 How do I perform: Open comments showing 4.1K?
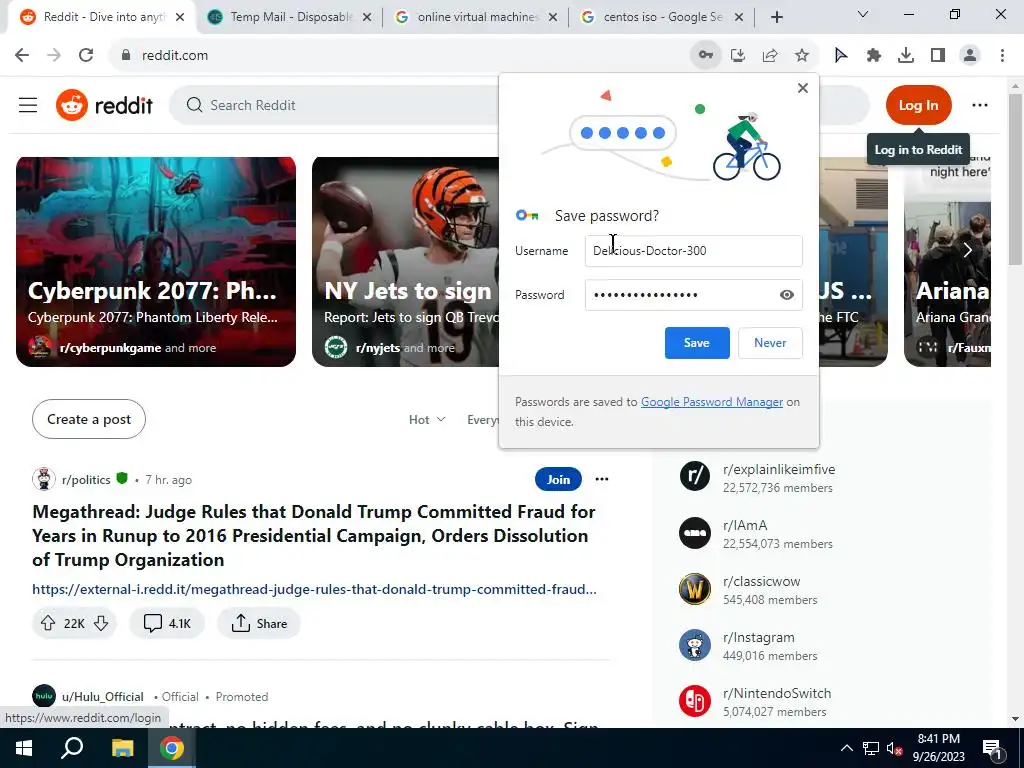(167, 624)
